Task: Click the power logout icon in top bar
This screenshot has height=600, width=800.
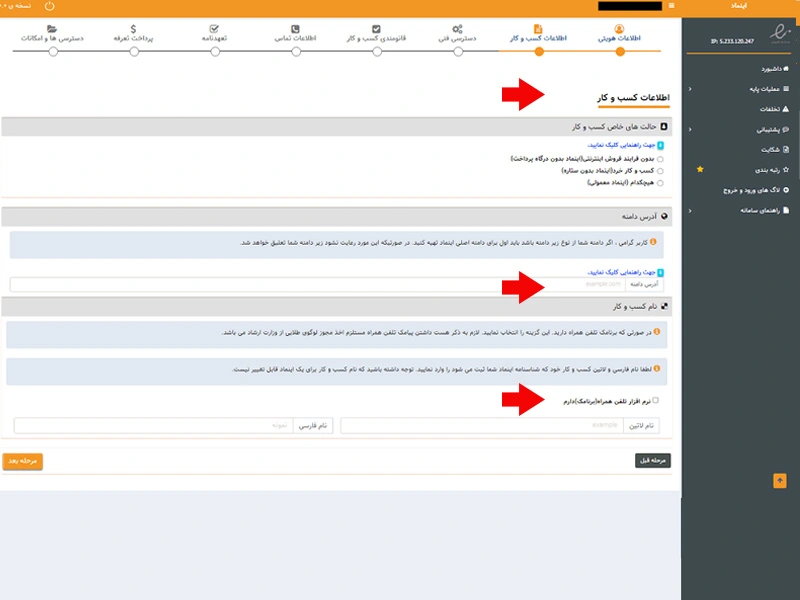Action: (x=49, y=6)
